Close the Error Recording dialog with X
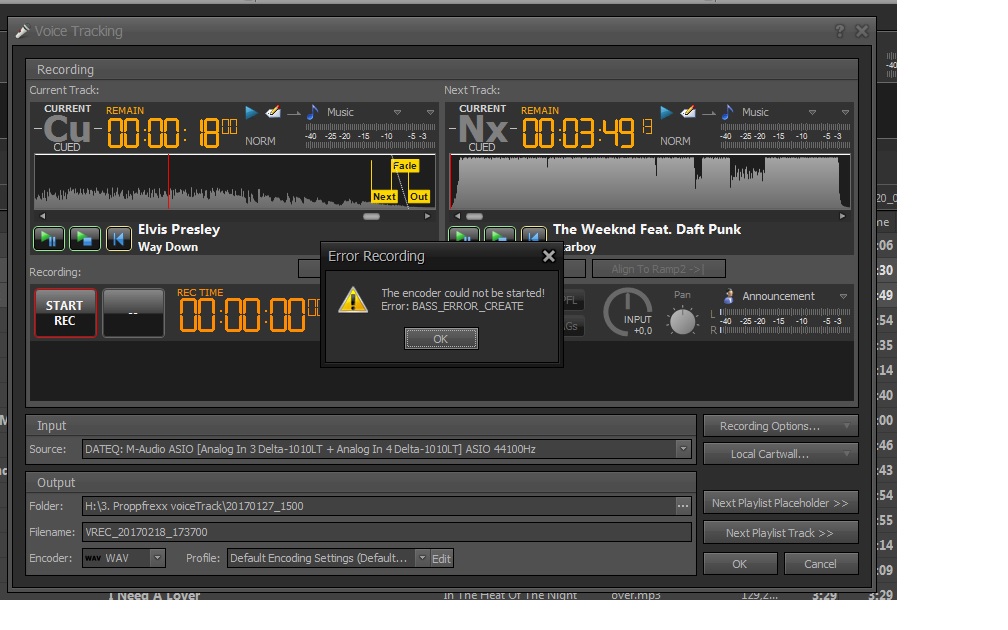This screenshot has height=630, width=1008. coord(548,256)
